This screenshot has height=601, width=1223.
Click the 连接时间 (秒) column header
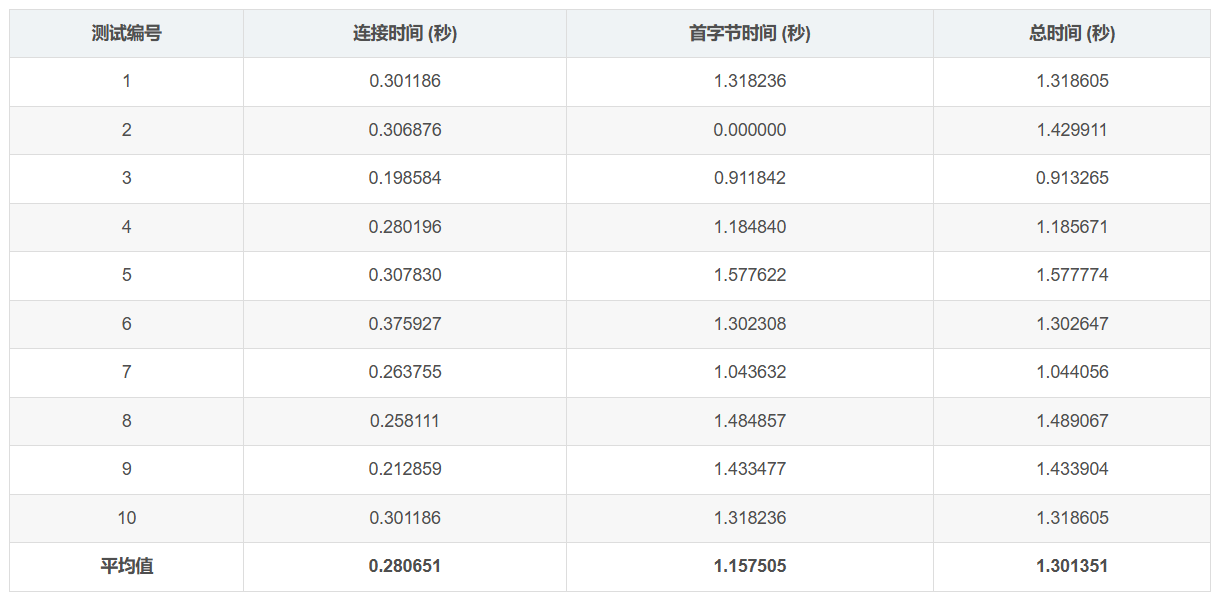[x=403, y=33]
